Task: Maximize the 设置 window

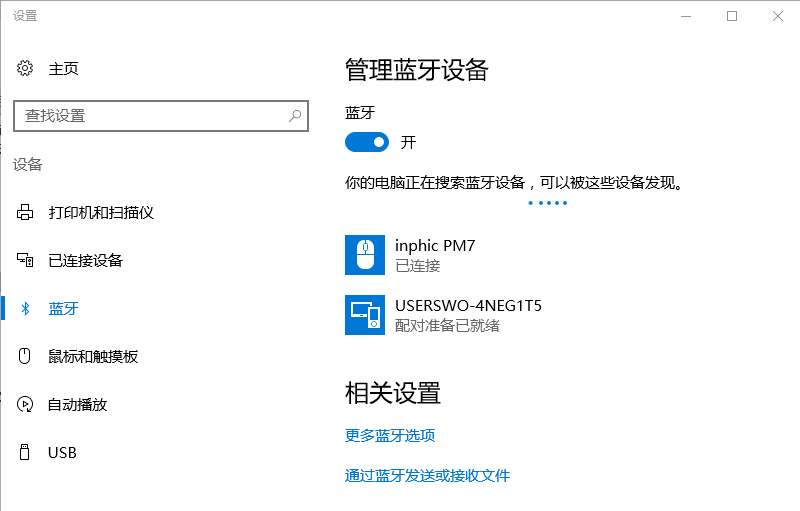Action: 732,16
